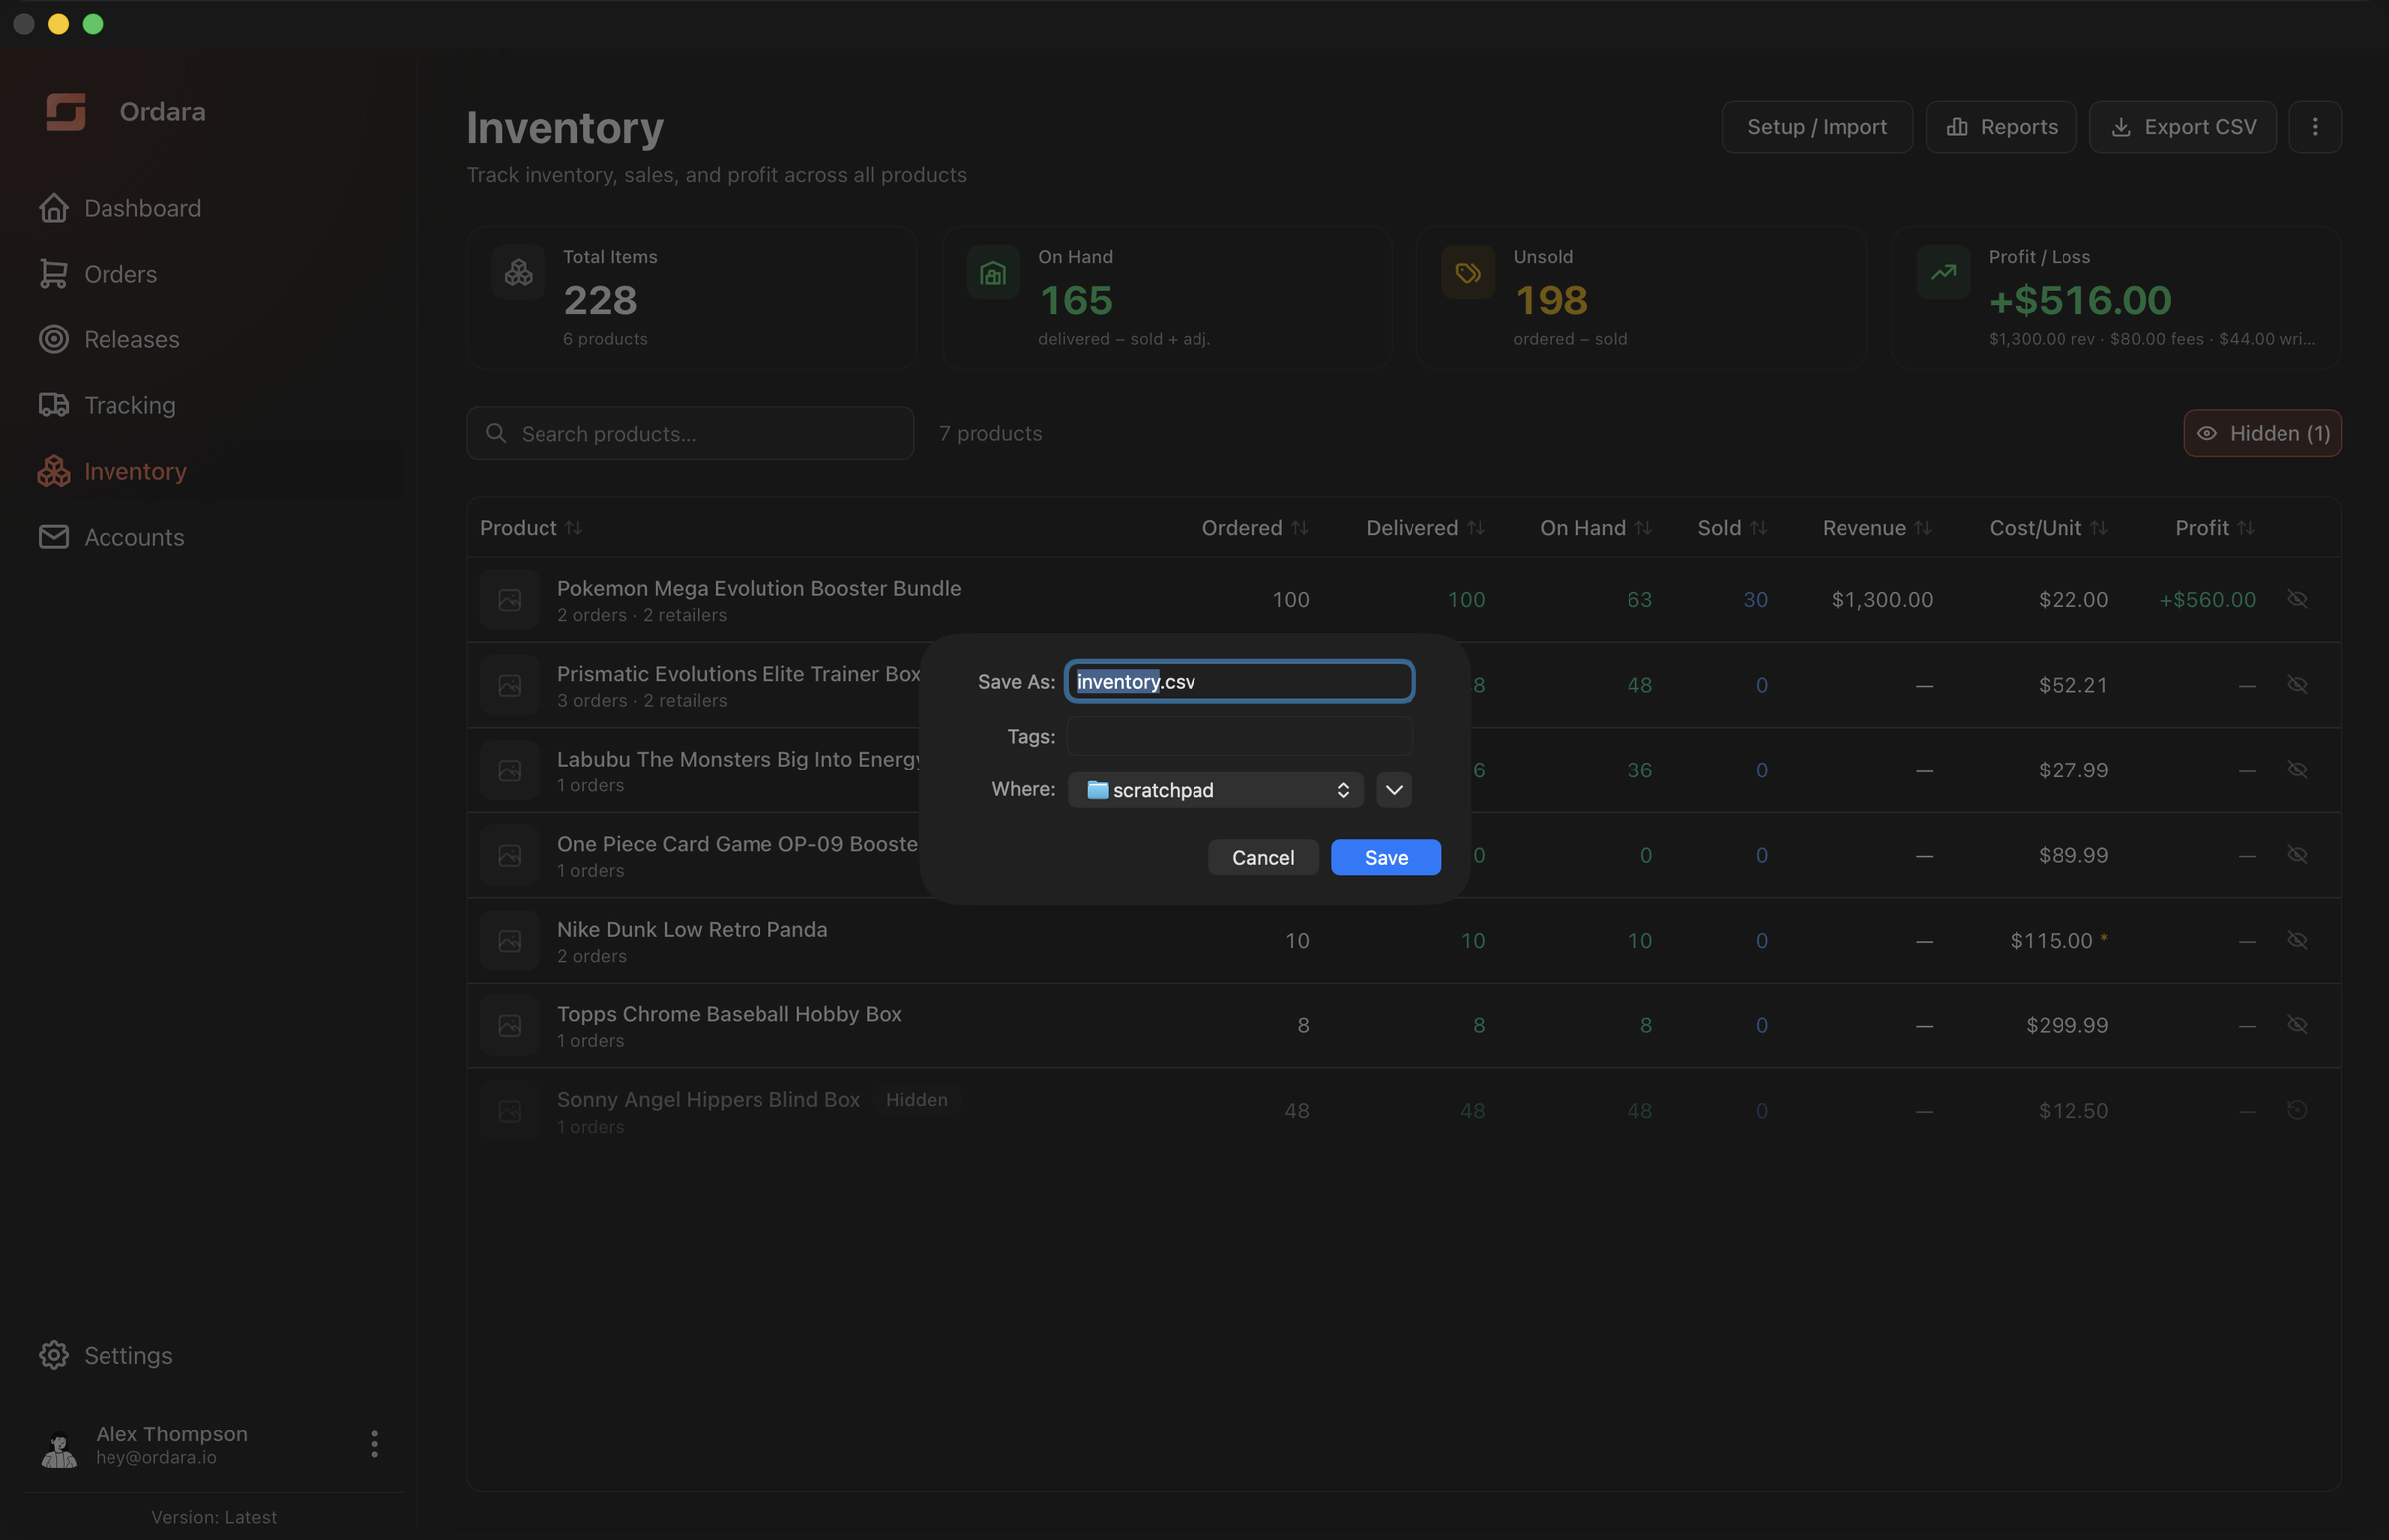Click Export CSV button
Screen dimensions: 2389x1540
(2183, 127)
